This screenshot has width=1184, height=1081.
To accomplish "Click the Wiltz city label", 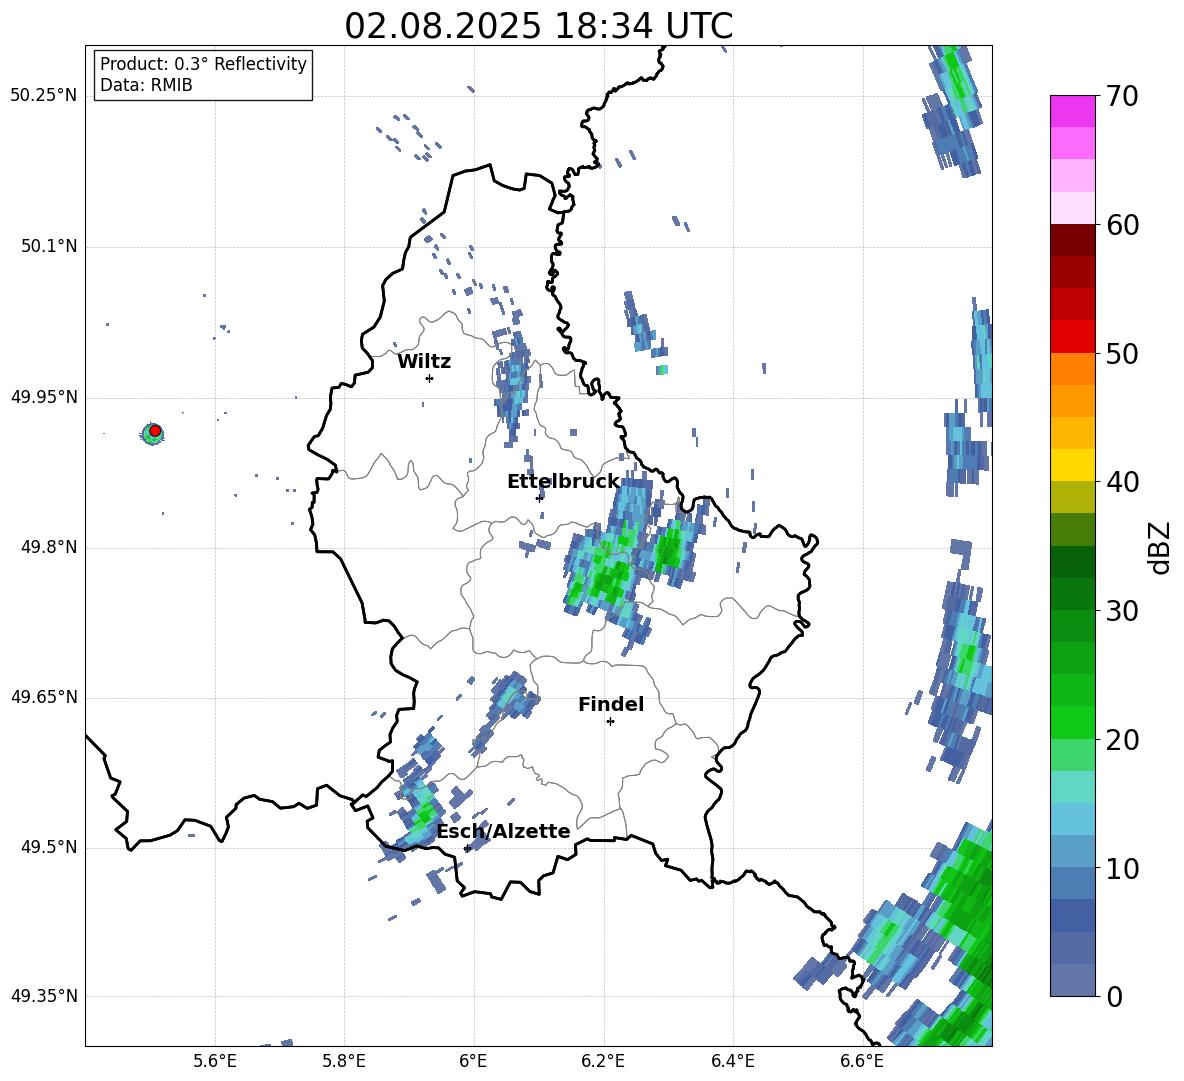I will pos(424,362).
